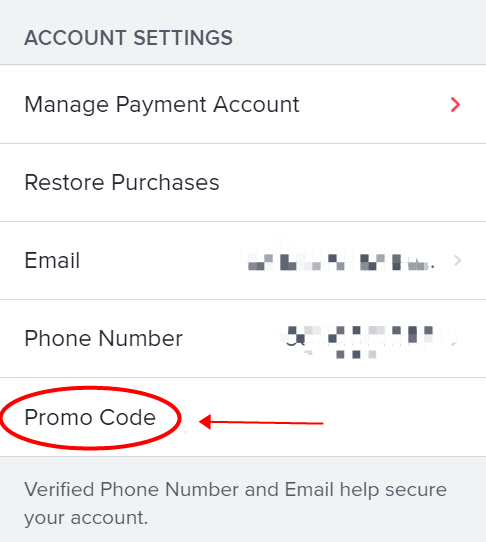The image size is (486, 542).
Task: Select Restore Purchases
Action: click(x=243, y=183)
